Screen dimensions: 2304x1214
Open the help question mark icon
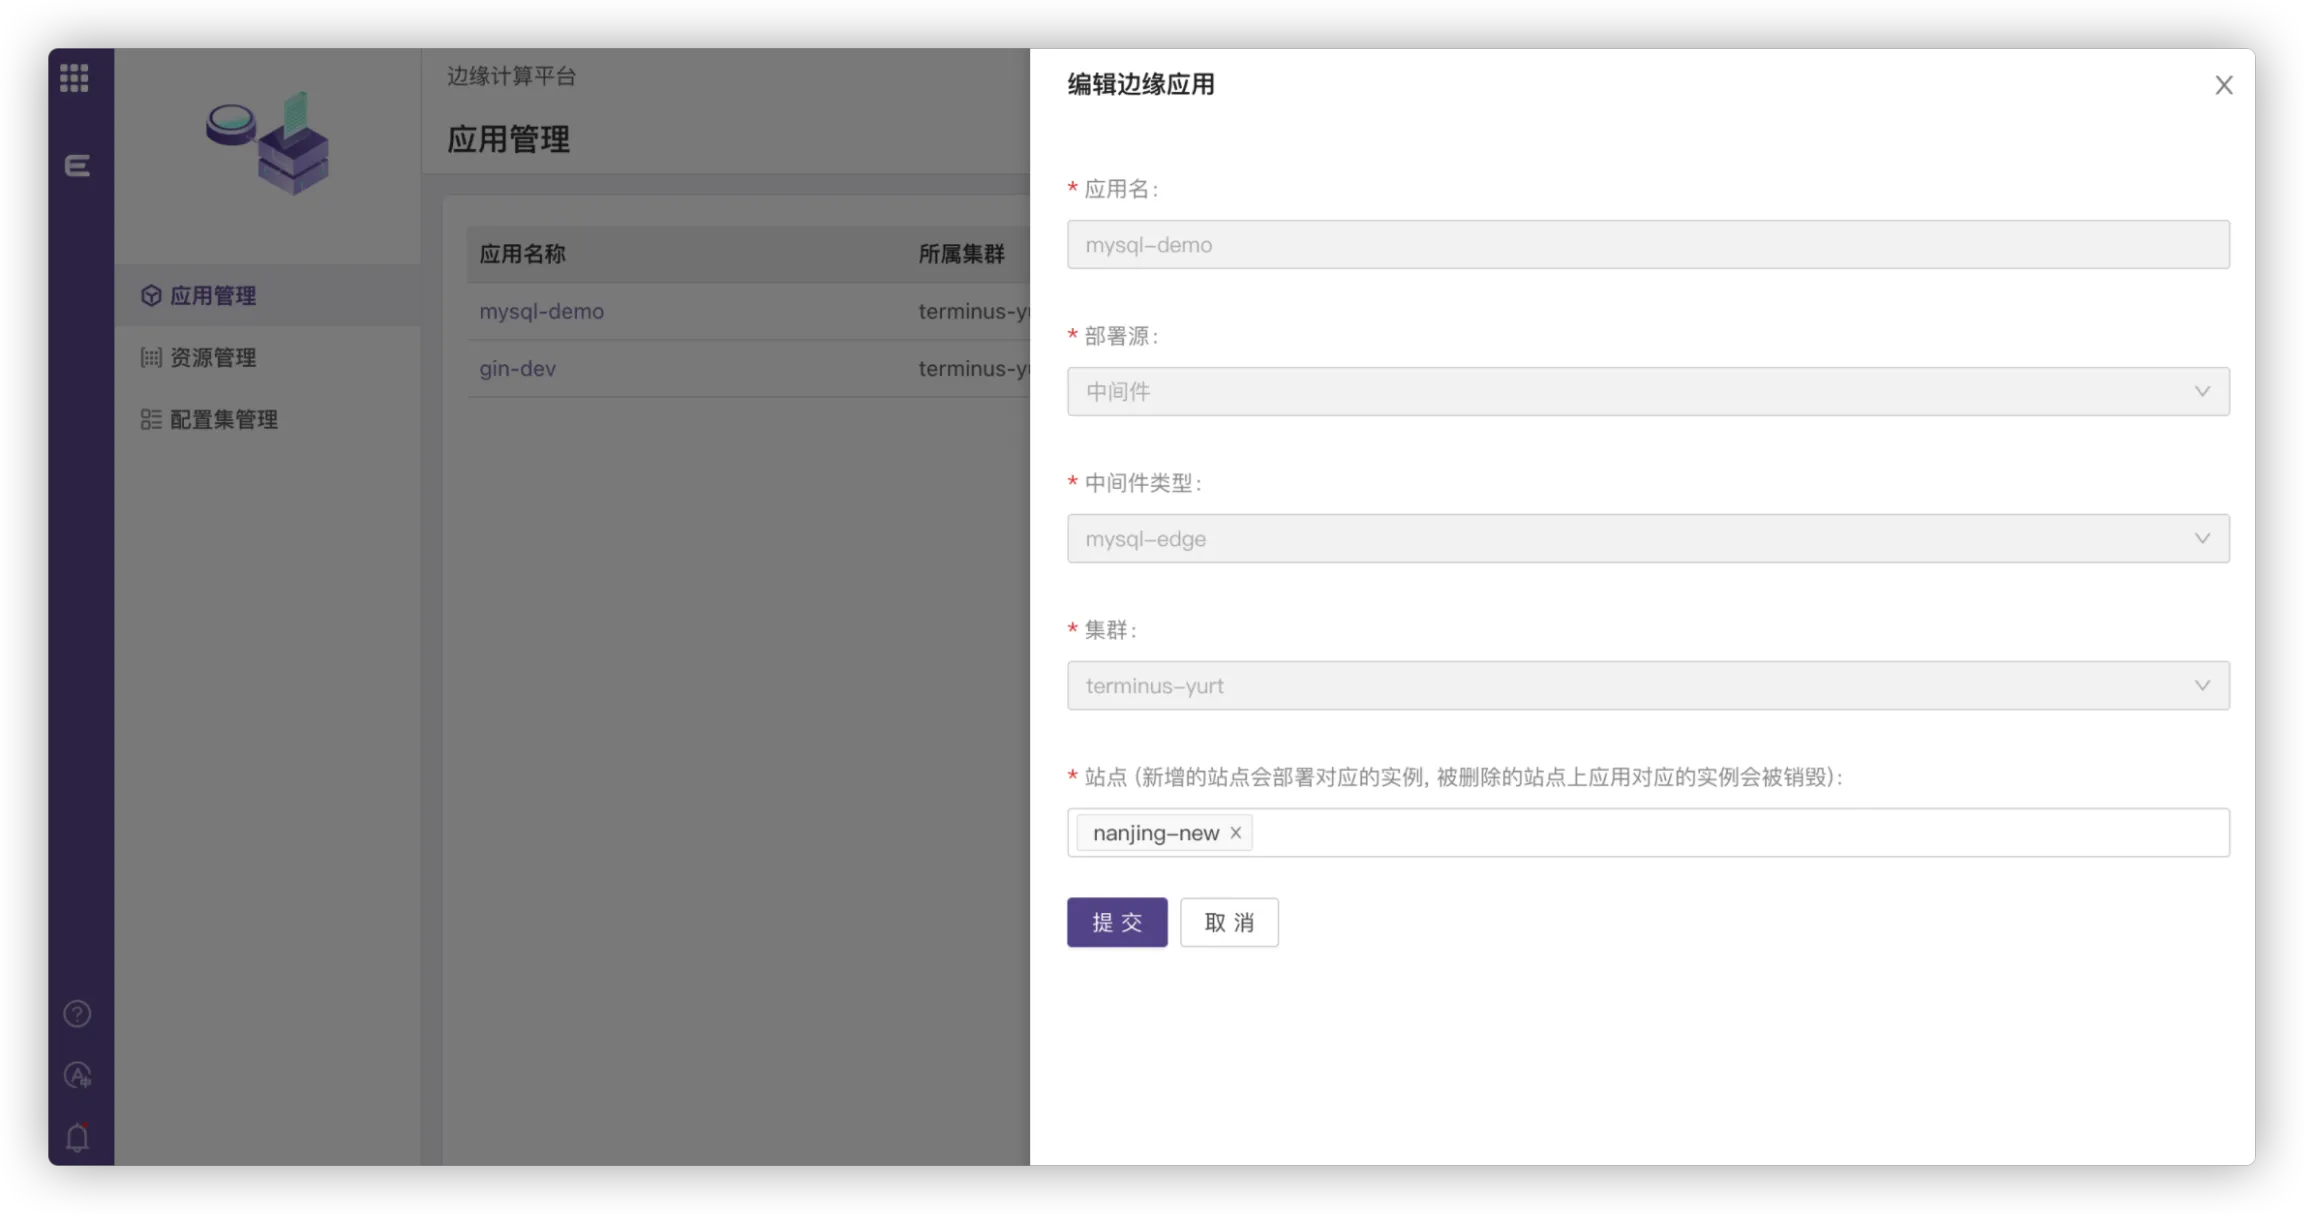pyautogui.click(x=77, y=1014)
